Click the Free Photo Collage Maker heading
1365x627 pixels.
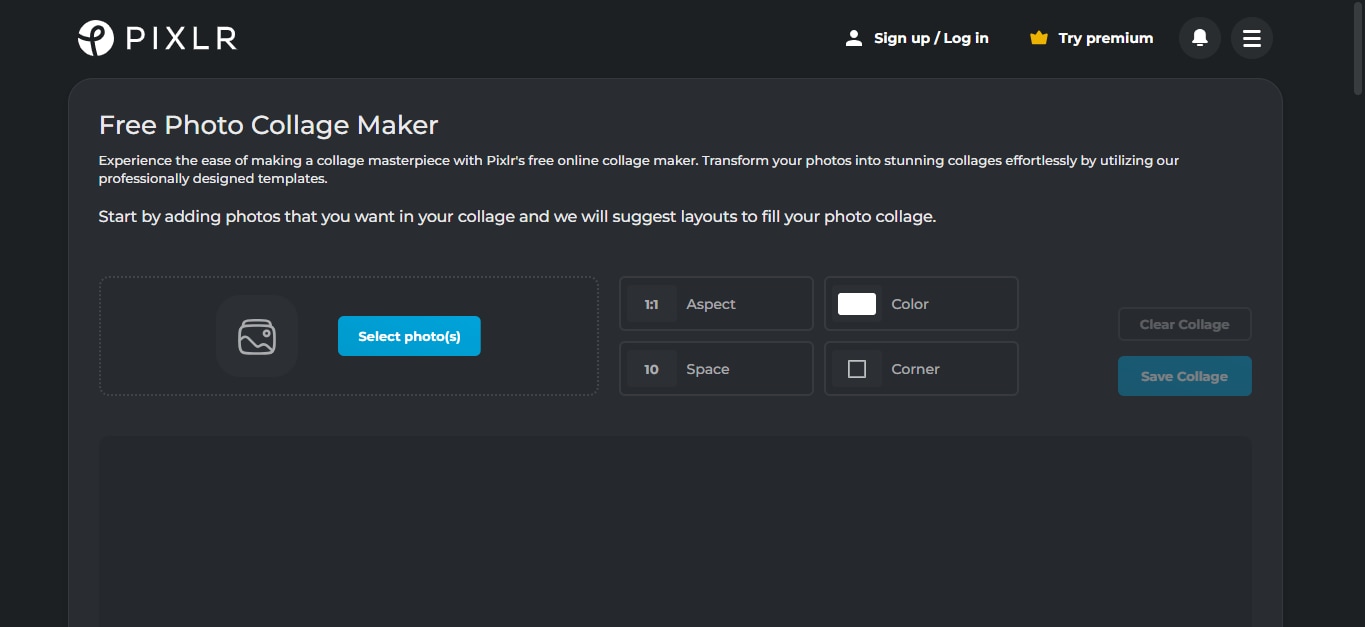click(268, 125)
